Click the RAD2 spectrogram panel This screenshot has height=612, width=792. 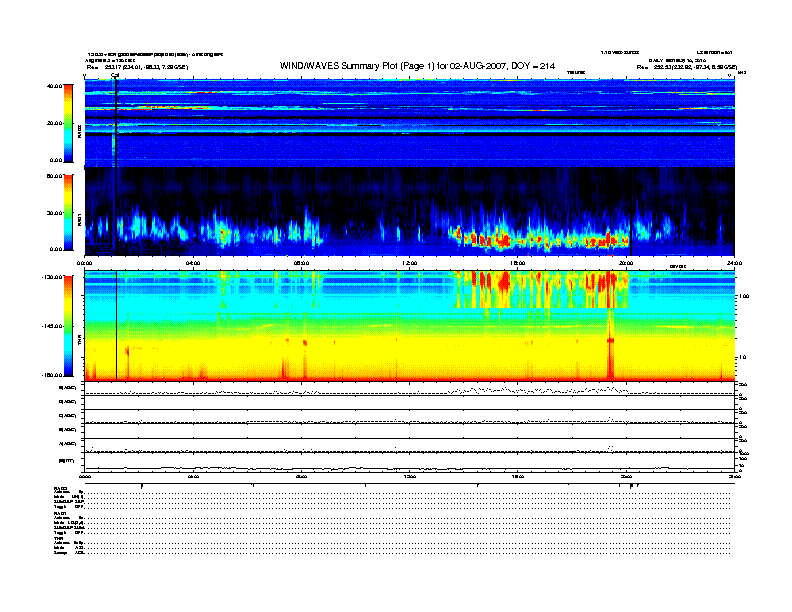(410, 123)
